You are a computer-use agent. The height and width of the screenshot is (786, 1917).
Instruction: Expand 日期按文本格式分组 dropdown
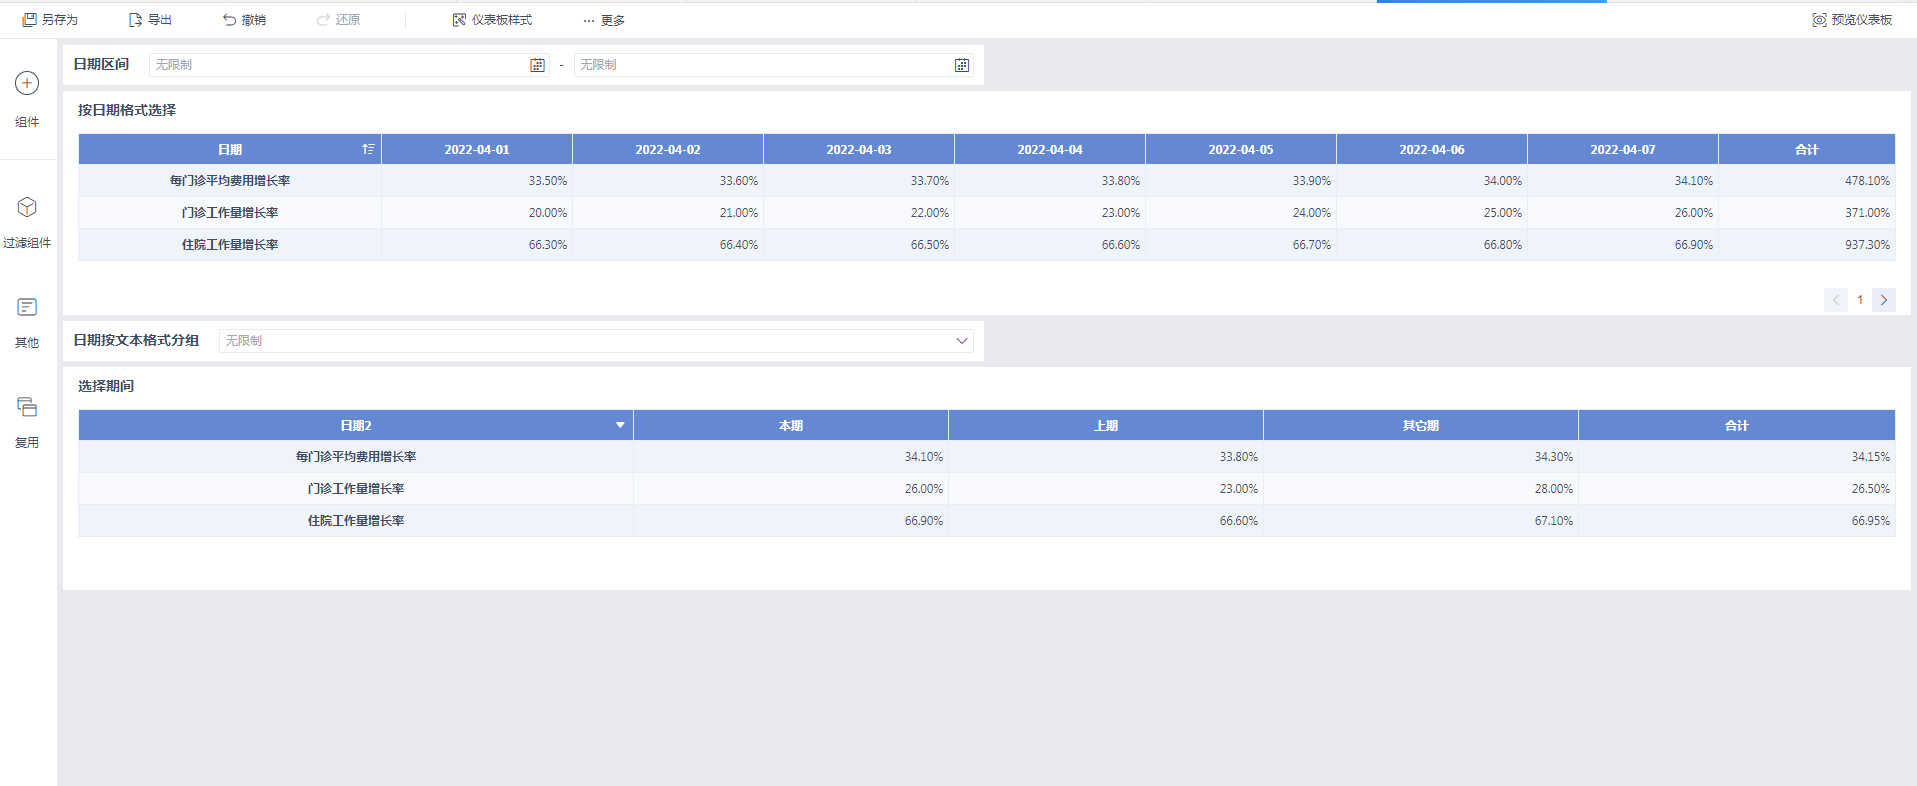point(962,341)
